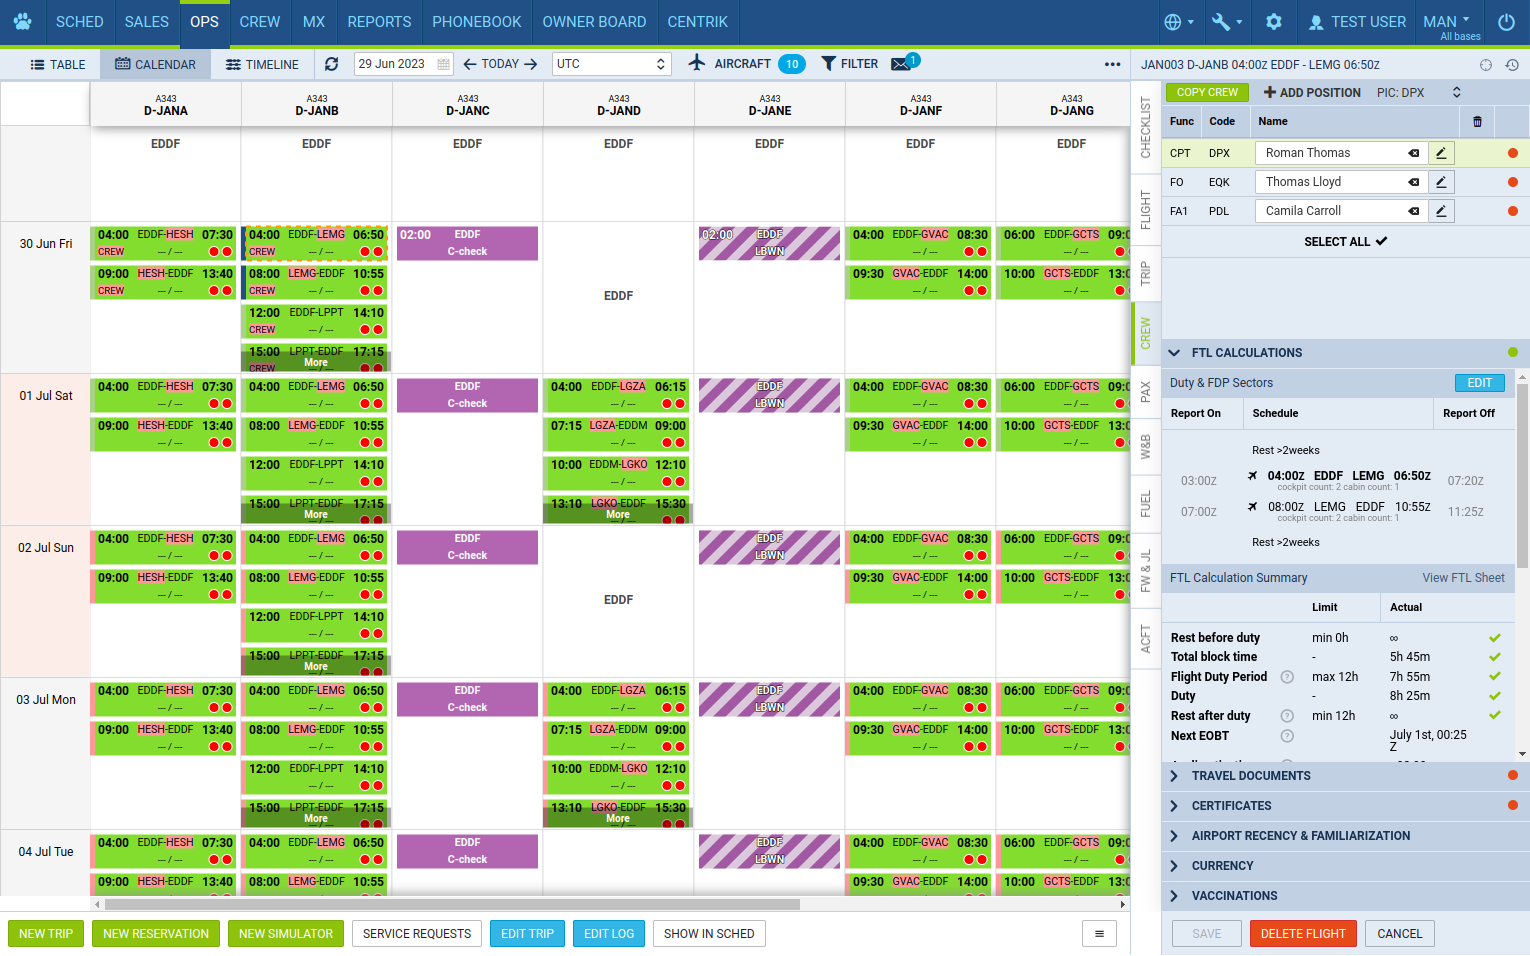Image resolution: width=1530 pixels, height=956 pixels.
Task: Open View FTL Sheet link
Action: [1463, 578]
